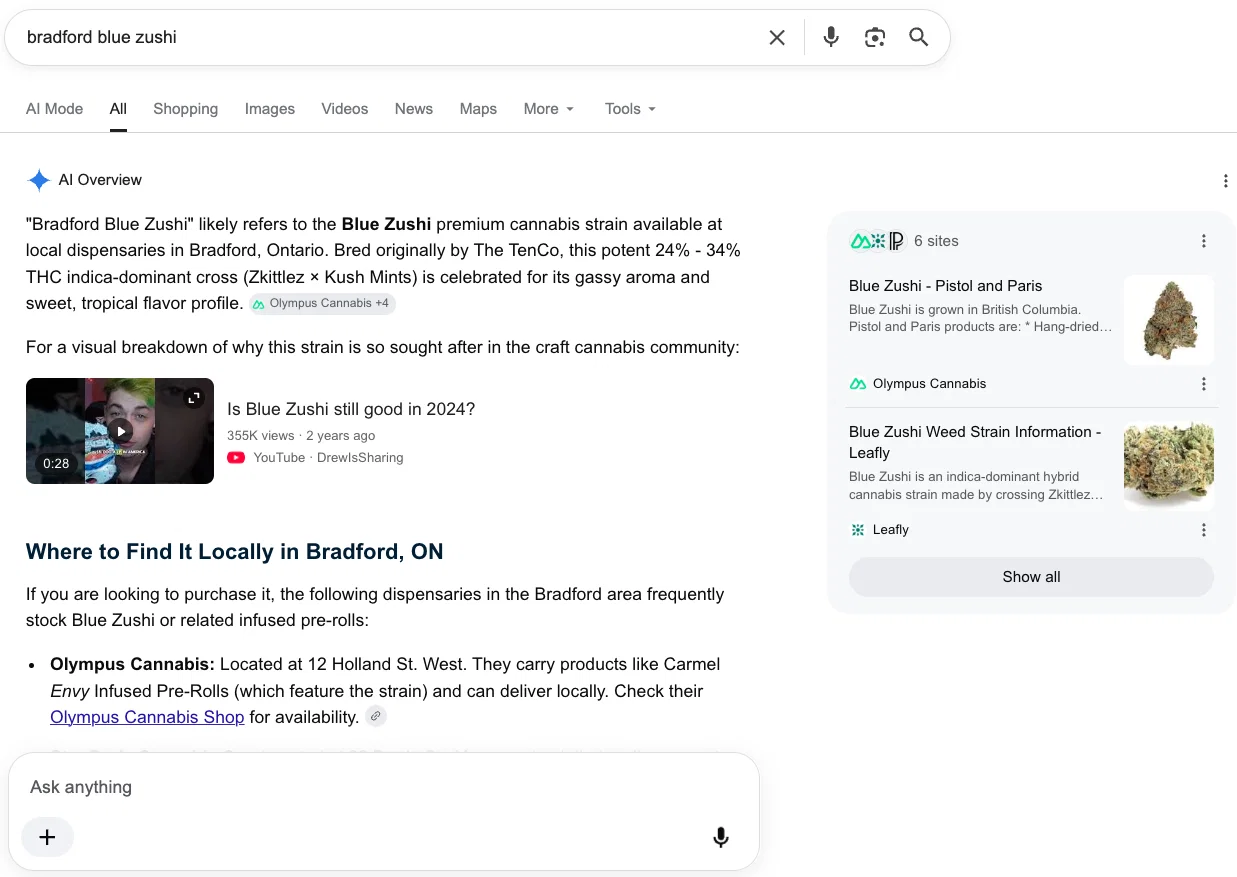This screenshot has height=877, width=1237.
Task: Click the Ask anything input field
Action: click(384, 787)
